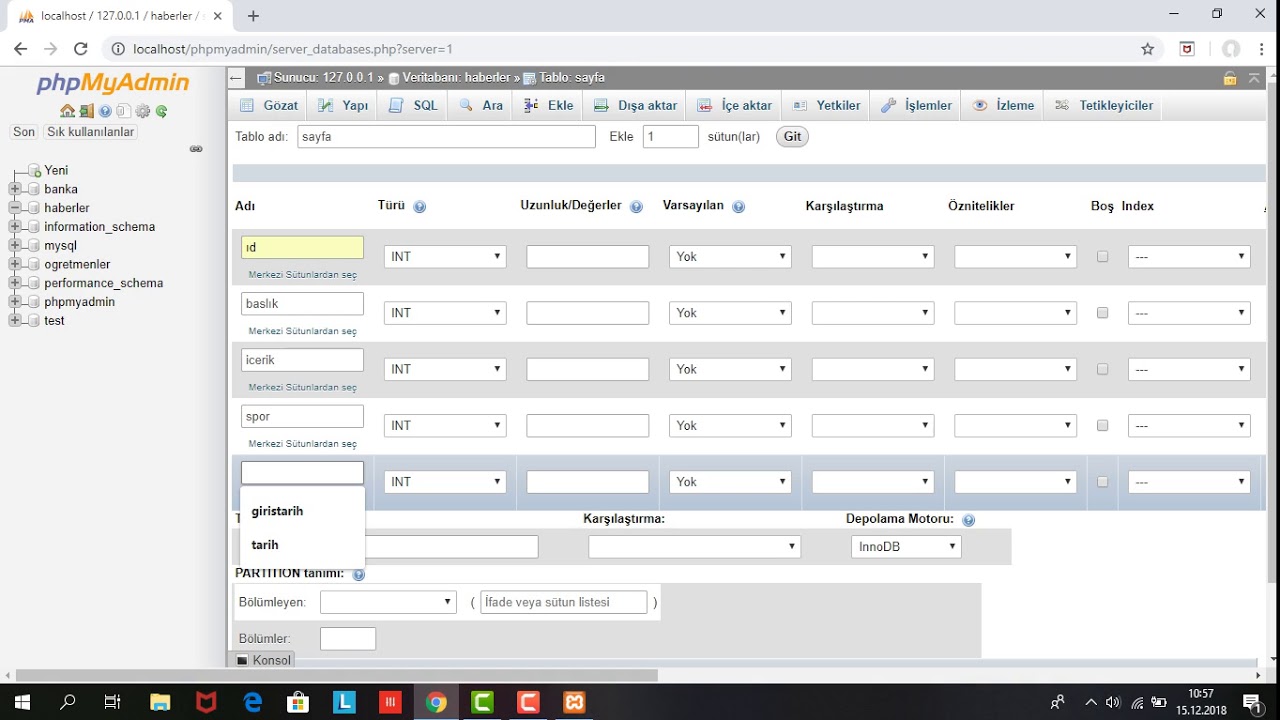Open InnoDB storage engine dropdown
This screenshot has height=720, width=1280.
pyautogui.click(x=906, y=547)
